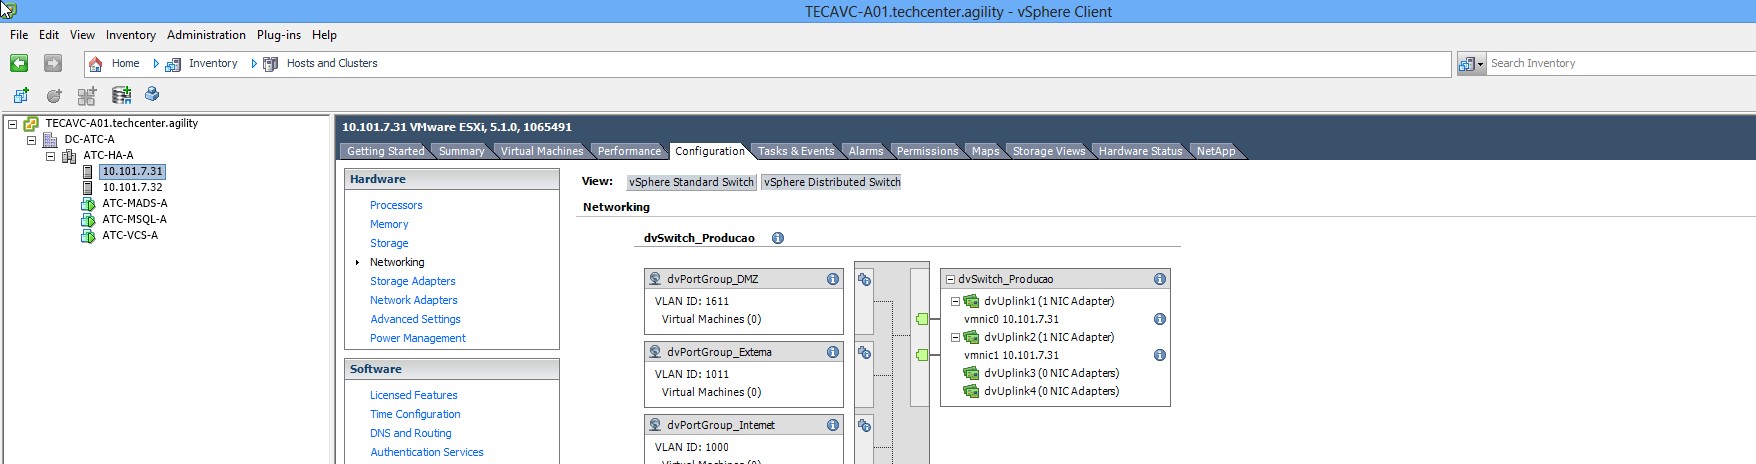Click the Home icon in breadcrumb
Image resolution: width=1756 pixels, height=464 pixels.
[x=96, y=64]
